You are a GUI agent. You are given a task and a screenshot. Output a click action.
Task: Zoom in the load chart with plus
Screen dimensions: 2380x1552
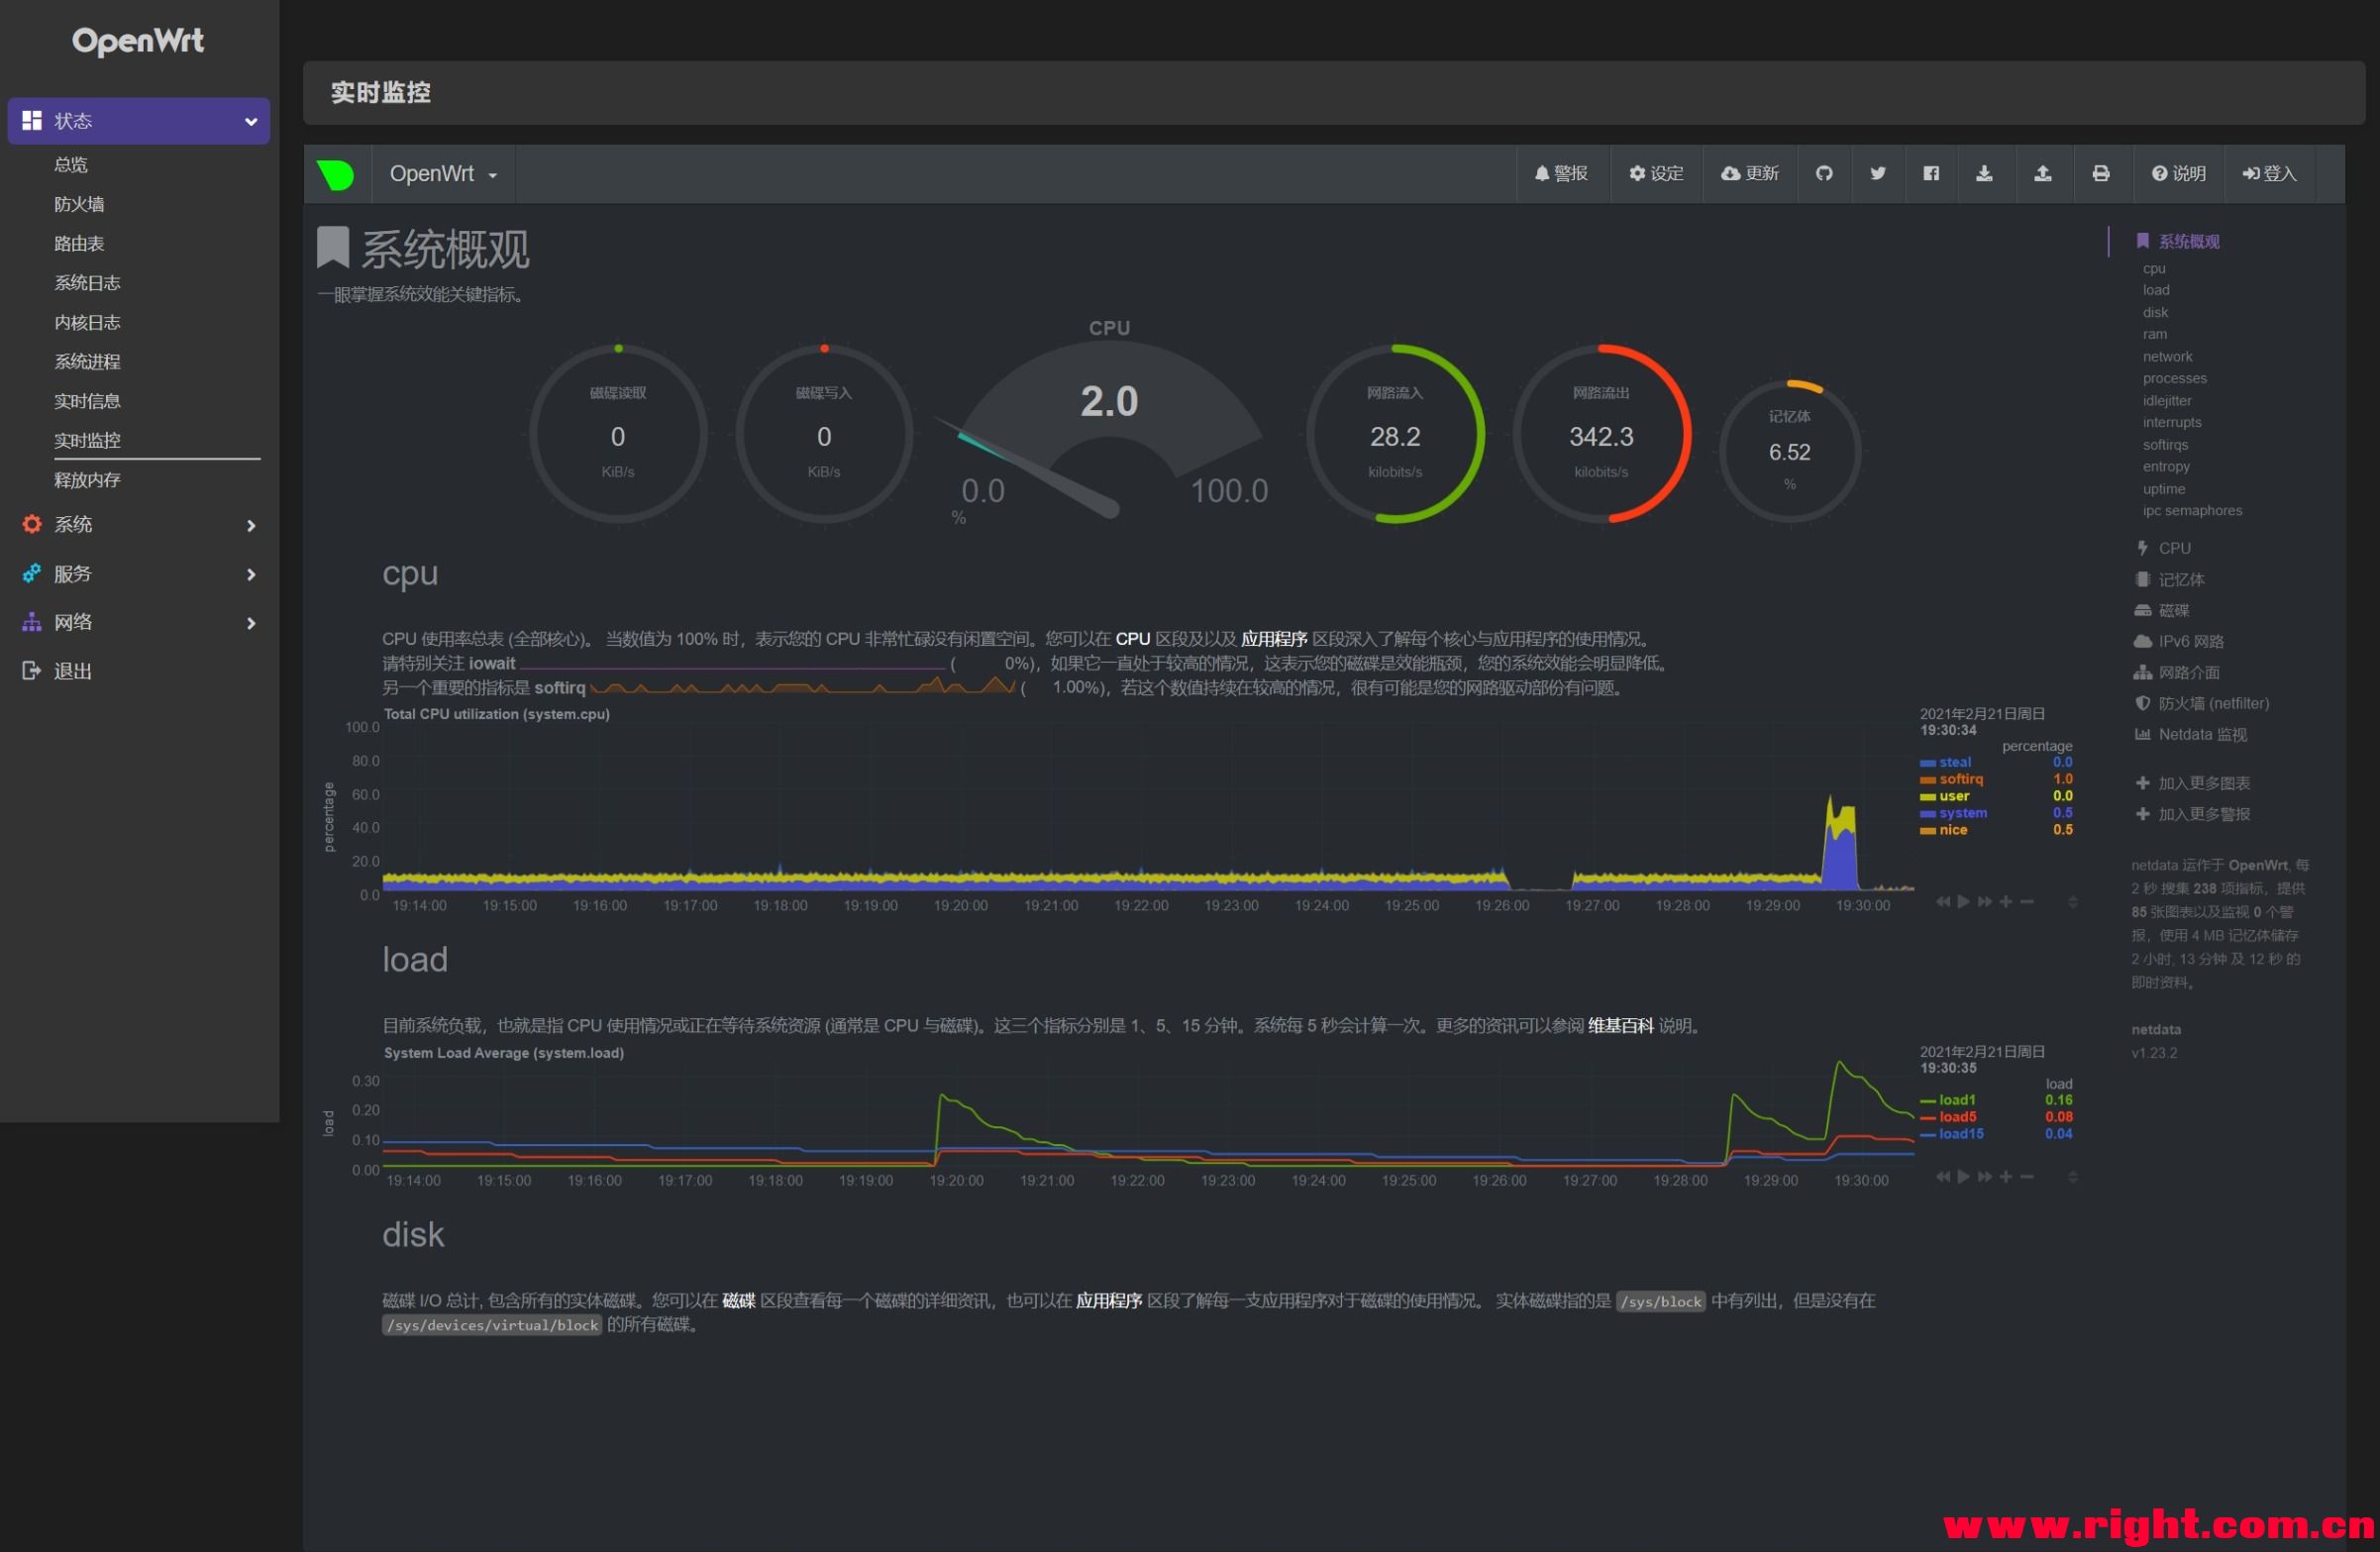pos(2005,1177)
